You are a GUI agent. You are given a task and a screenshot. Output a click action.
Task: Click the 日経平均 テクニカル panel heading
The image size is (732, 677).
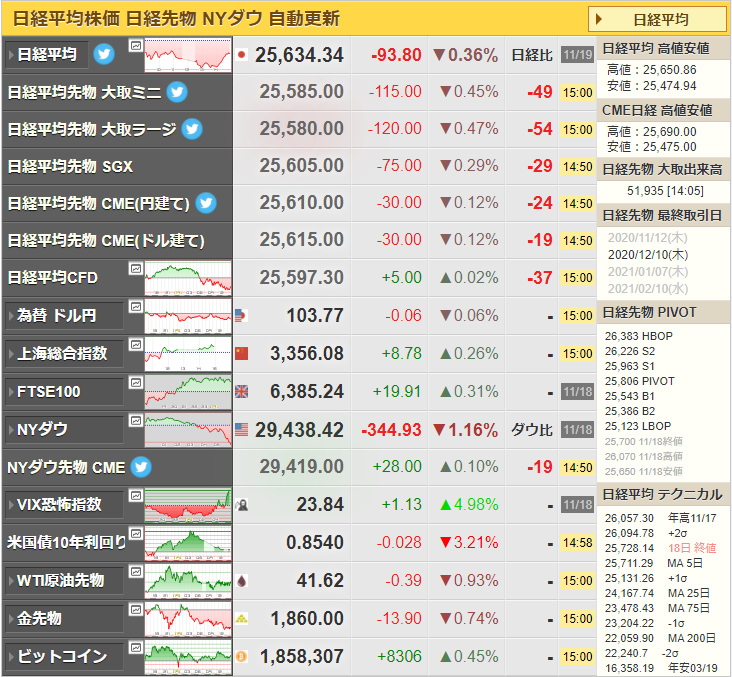(662, 494)
